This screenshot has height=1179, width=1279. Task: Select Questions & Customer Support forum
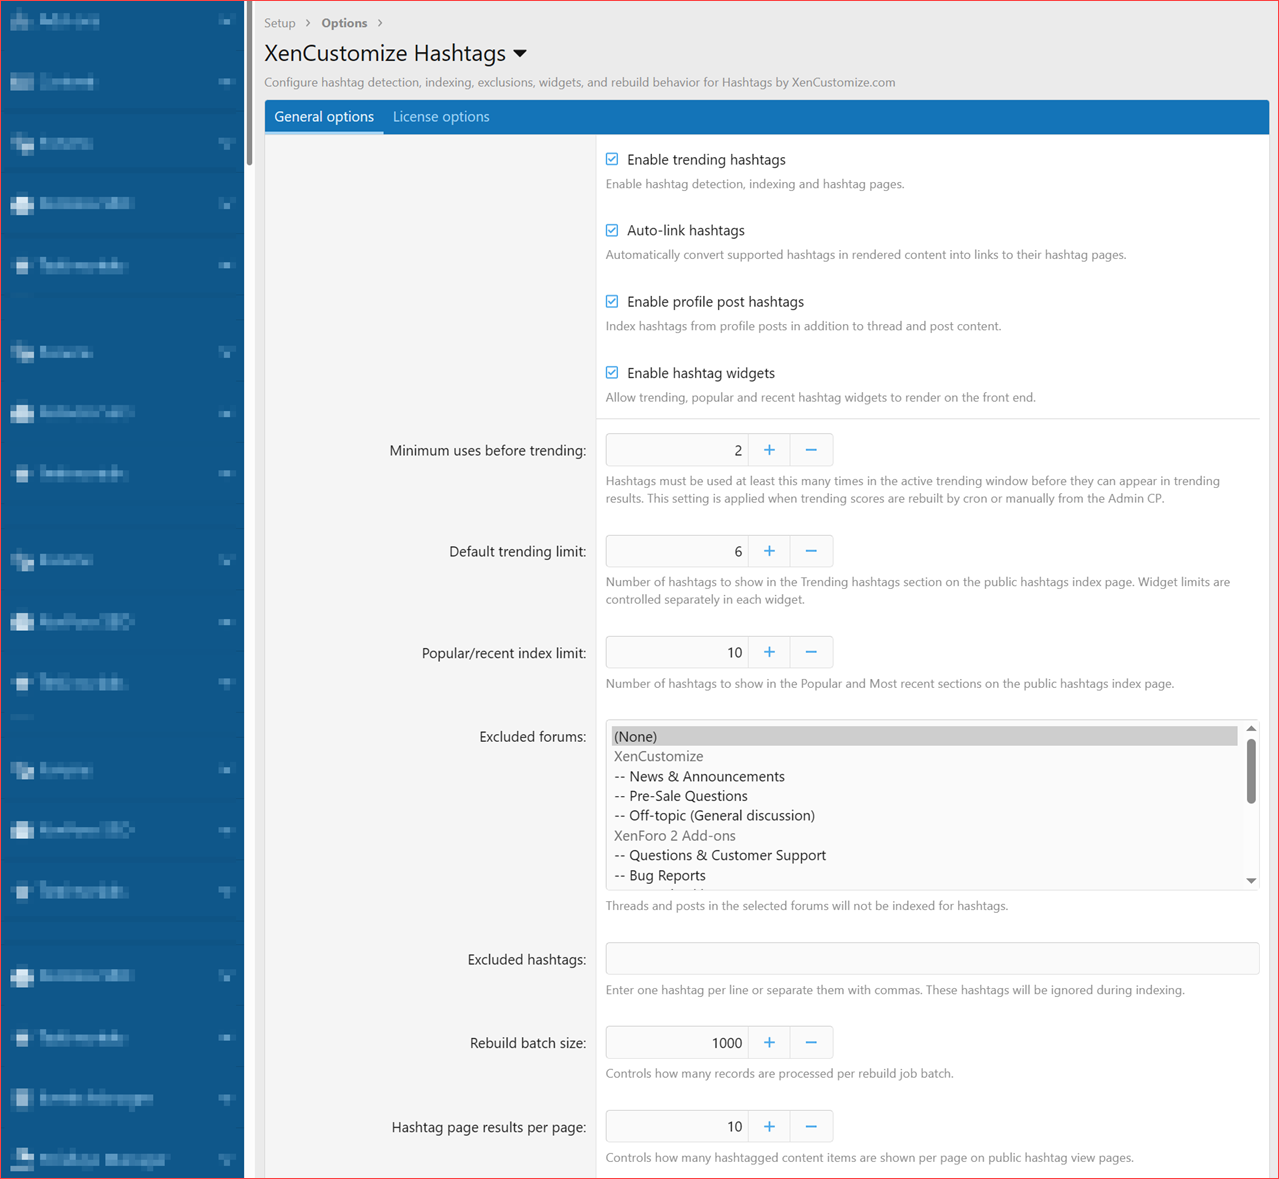click(x=924, y=855)
